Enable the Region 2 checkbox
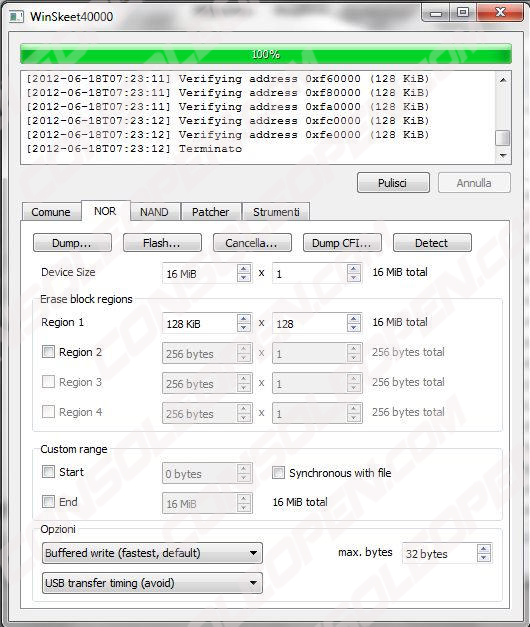 tap(48, 352)
